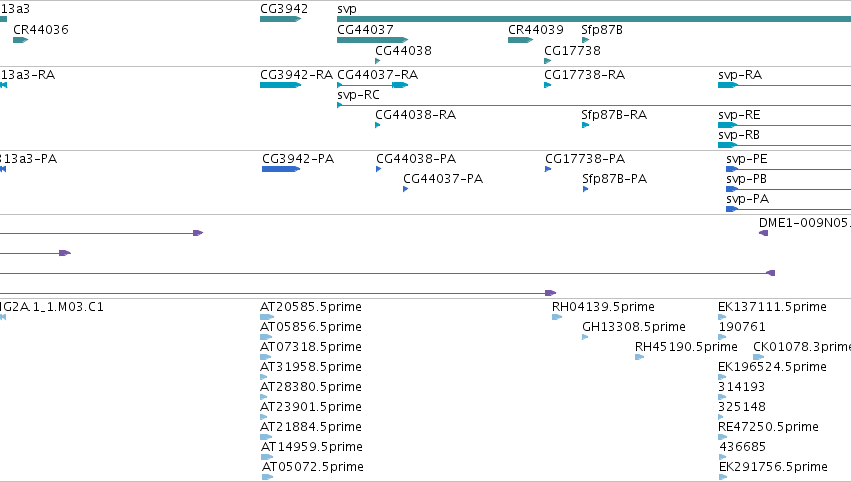The width and height of the screenshot is (851, 482).
Task: Select the CG17738-RA transcript glyph
Action: click(x=548, y=85)
